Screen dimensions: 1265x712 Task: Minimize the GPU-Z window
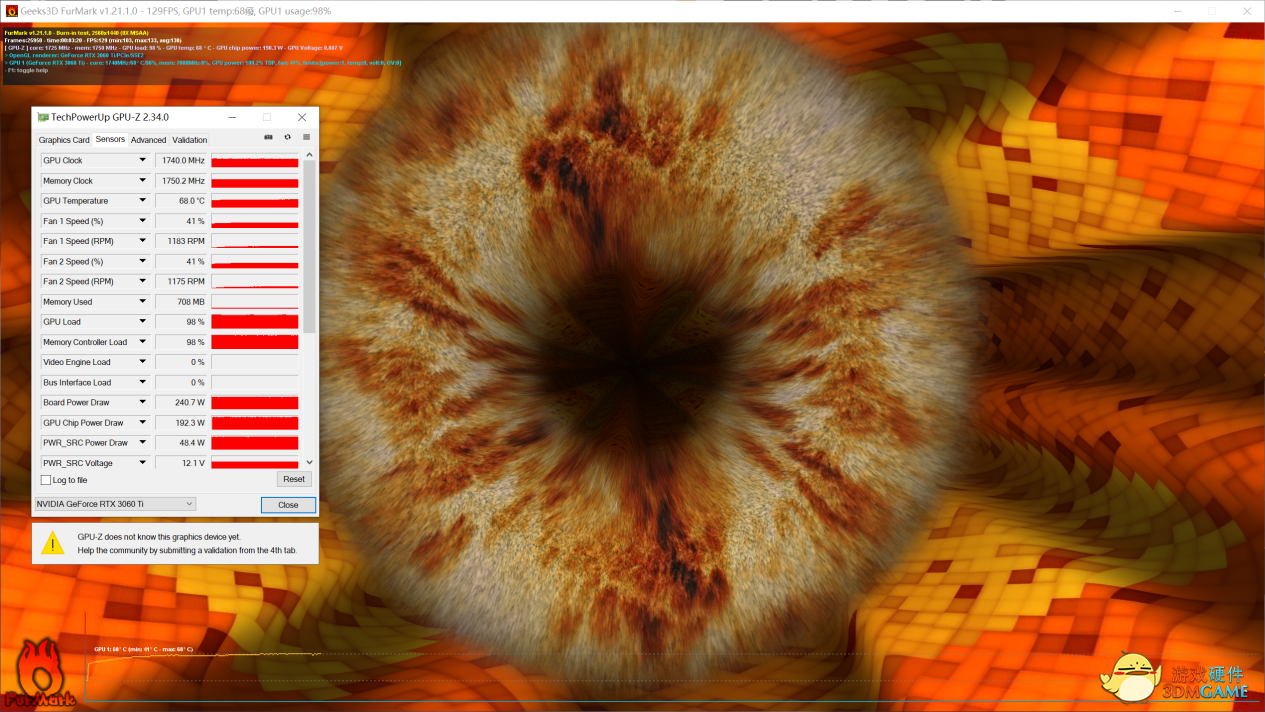(232, 117)
